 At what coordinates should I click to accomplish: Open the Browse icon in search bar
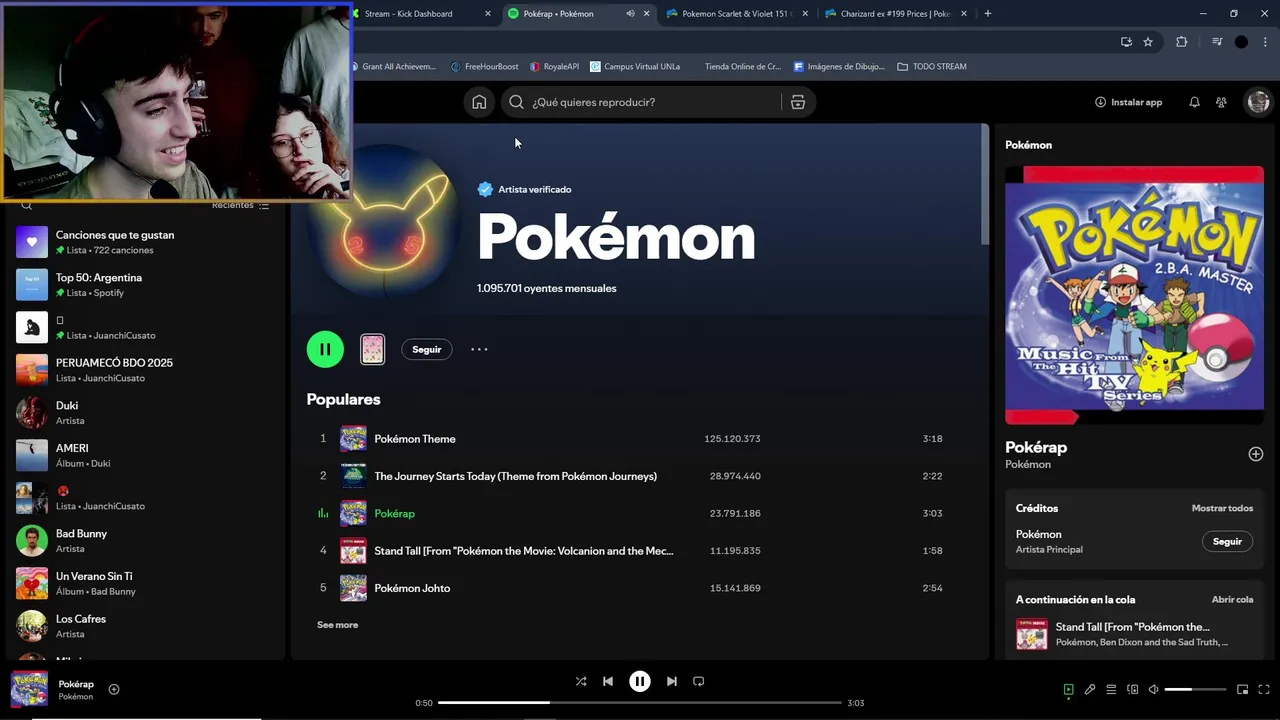pyautogui.click(x=798, y=102)
